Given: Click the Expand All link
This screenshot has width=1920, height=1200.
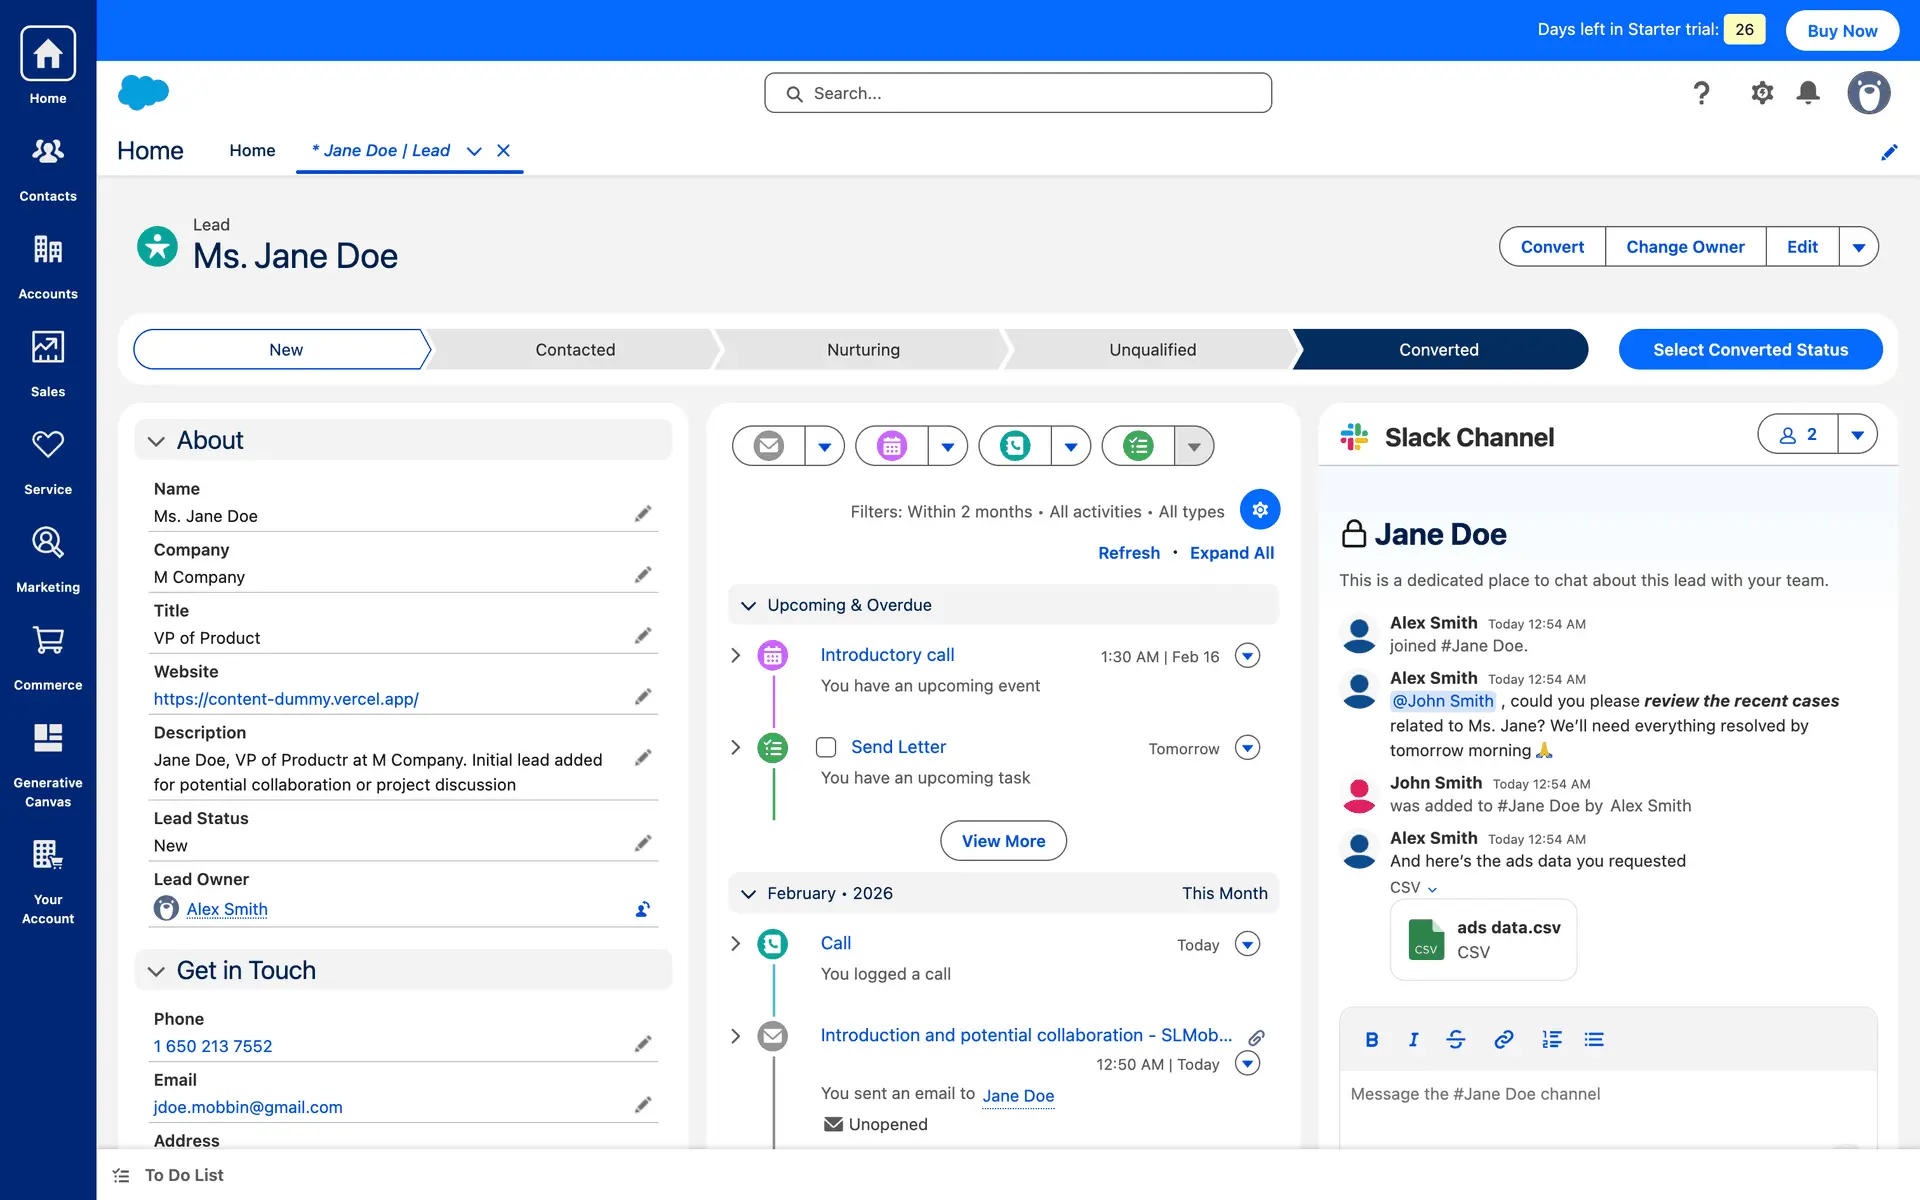Looking at the screenshot, I should [x=1231, y=553].
